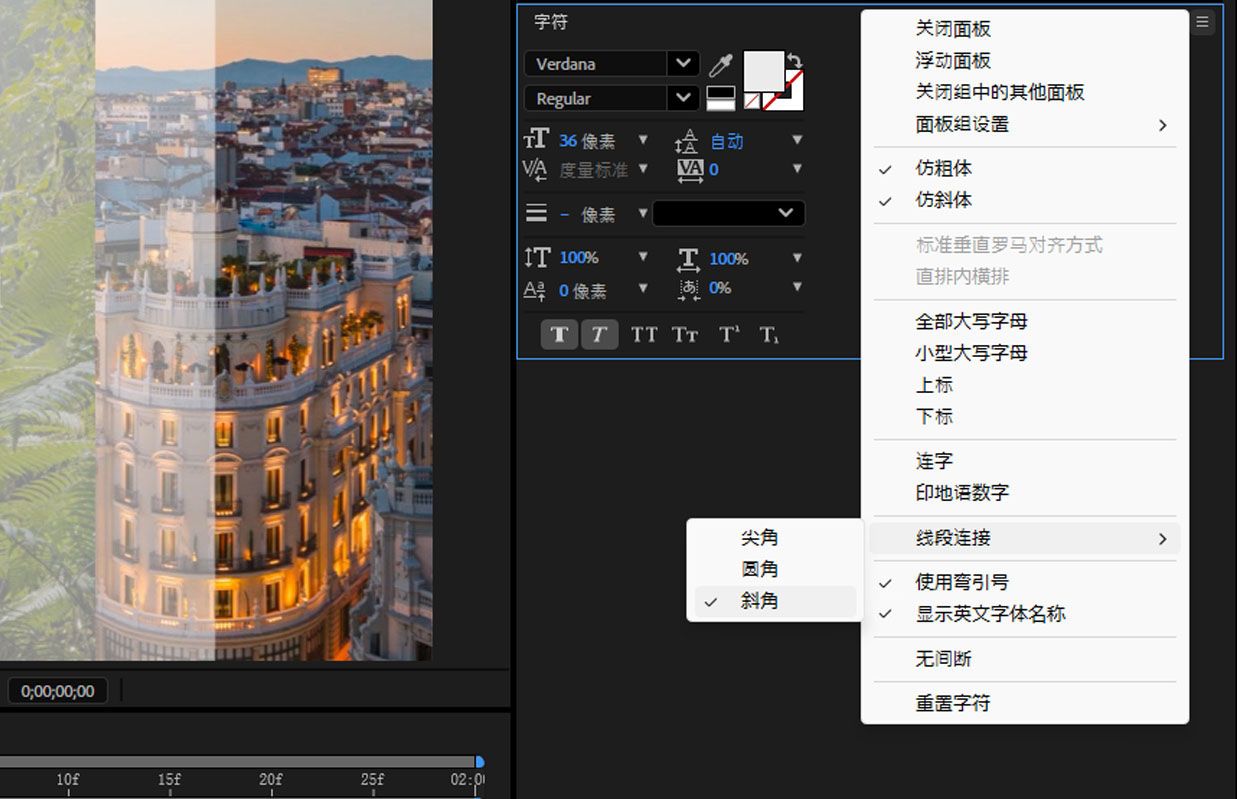Enable subscript formatting icon
This screenshot has width=1237, height=799.
coord(769,334)
